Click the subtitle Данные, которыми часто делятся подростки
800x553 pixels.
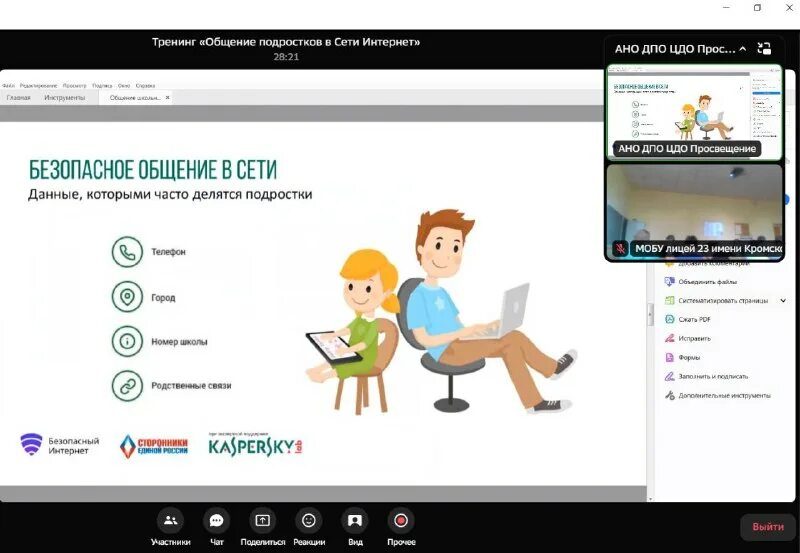pos(170,194)
